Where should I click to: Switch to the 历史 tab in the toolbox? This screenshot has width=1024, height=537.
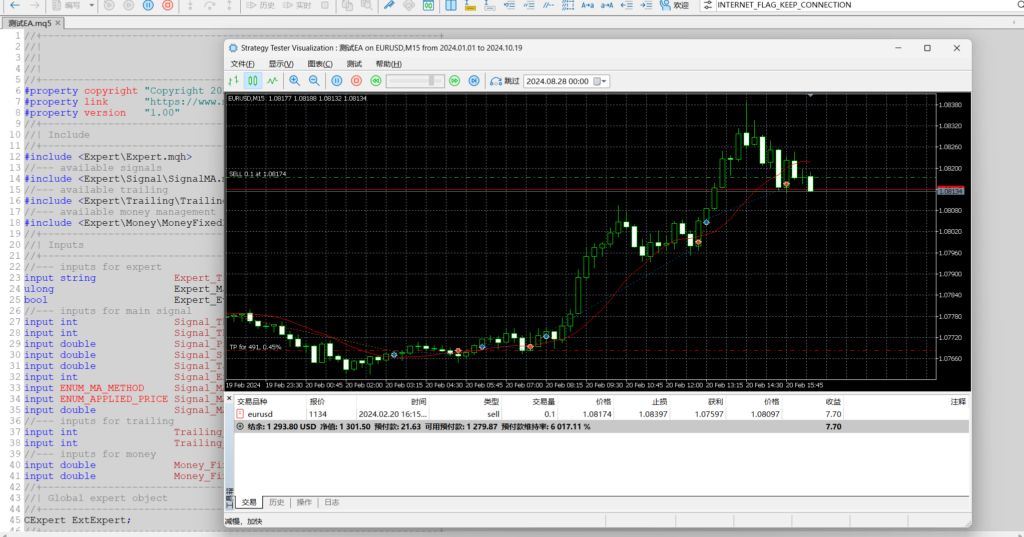pyautogui.click(x=276, y=502)
